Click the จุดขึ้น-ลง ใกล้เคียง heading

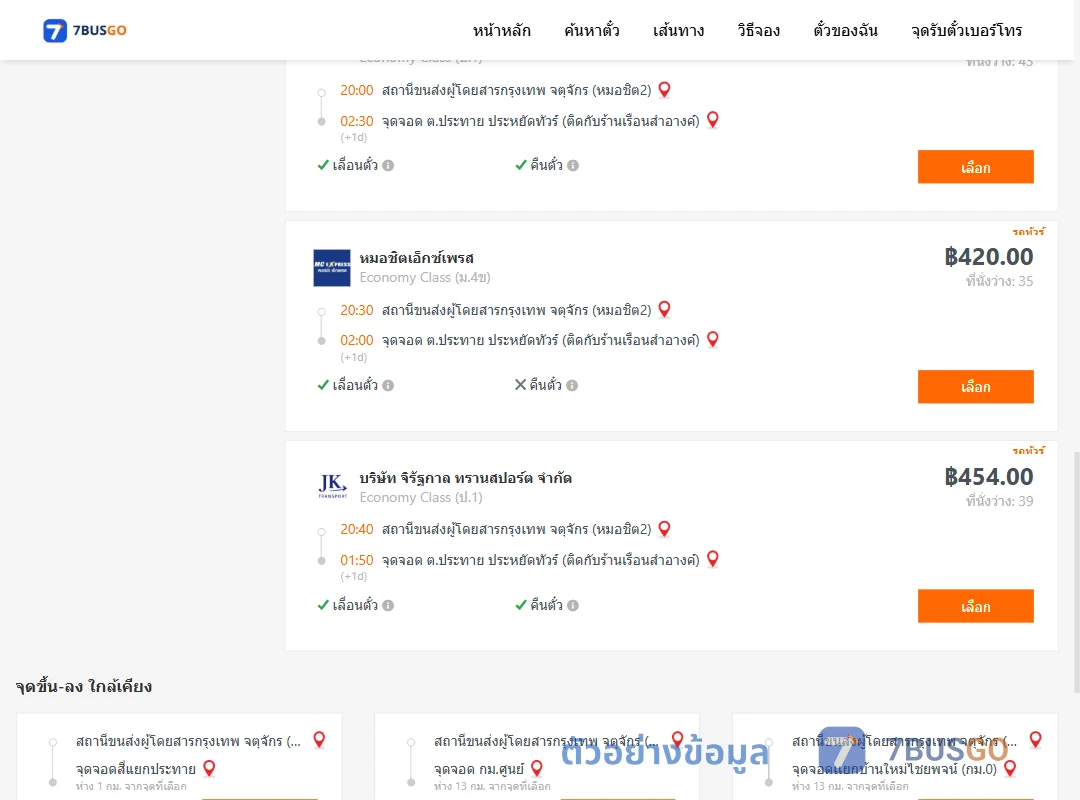tap(84, 686)
